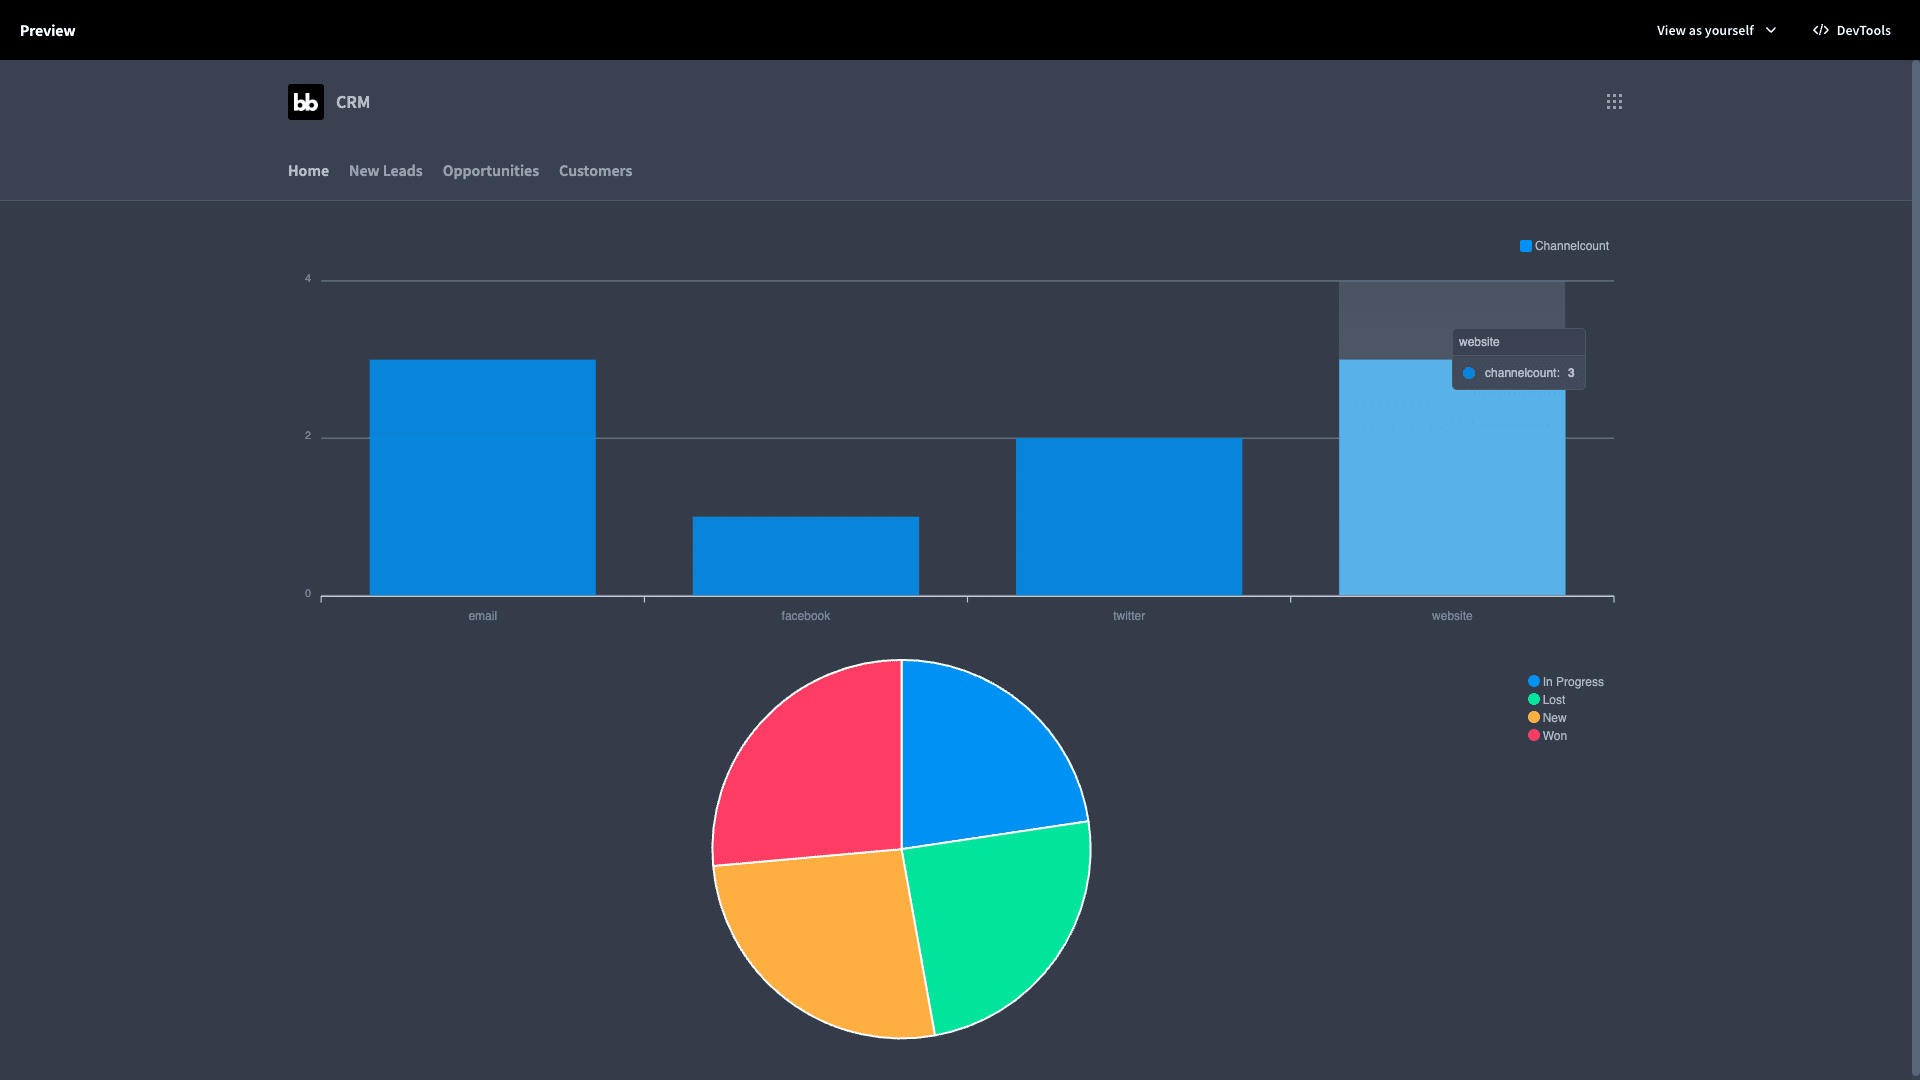This screenshot has width=1920, height=1080.
Task: Click the DevTools button label
Action: [1863, 30]
